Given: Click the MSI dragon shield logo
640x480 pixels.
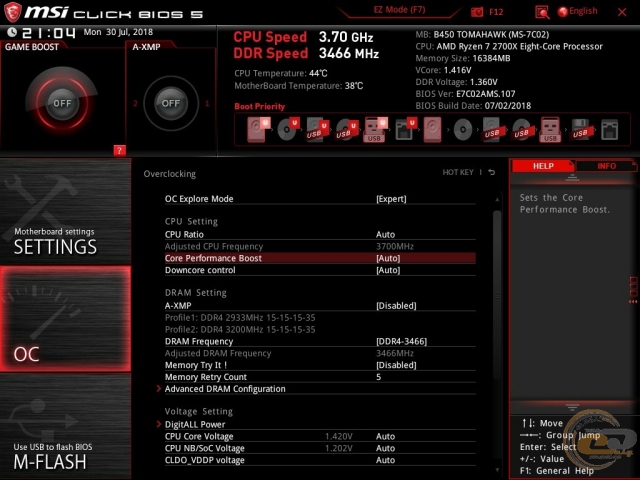Looking at the screenshot, I should pos(12,12).
